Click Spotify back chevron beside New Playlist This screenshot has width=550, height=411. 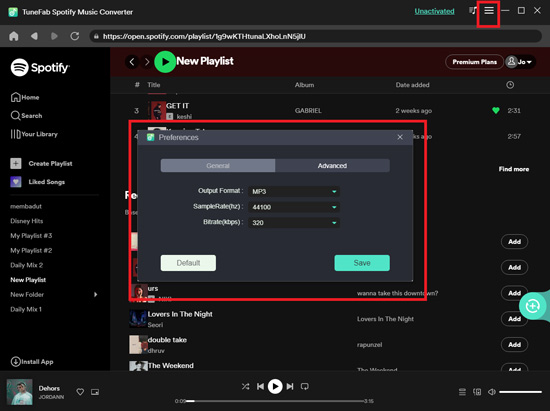pyautogui.click(x=132, y=62)
